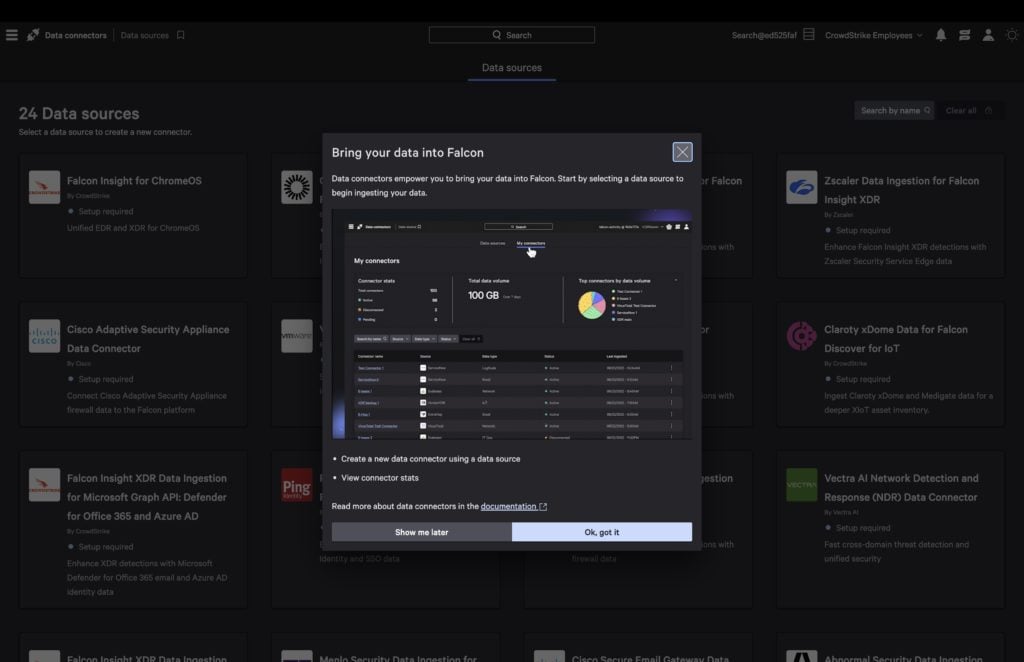The image size is (1024, 662).
Task: Toggle light/dark theme sun icon
Action: pos(1012,35)
